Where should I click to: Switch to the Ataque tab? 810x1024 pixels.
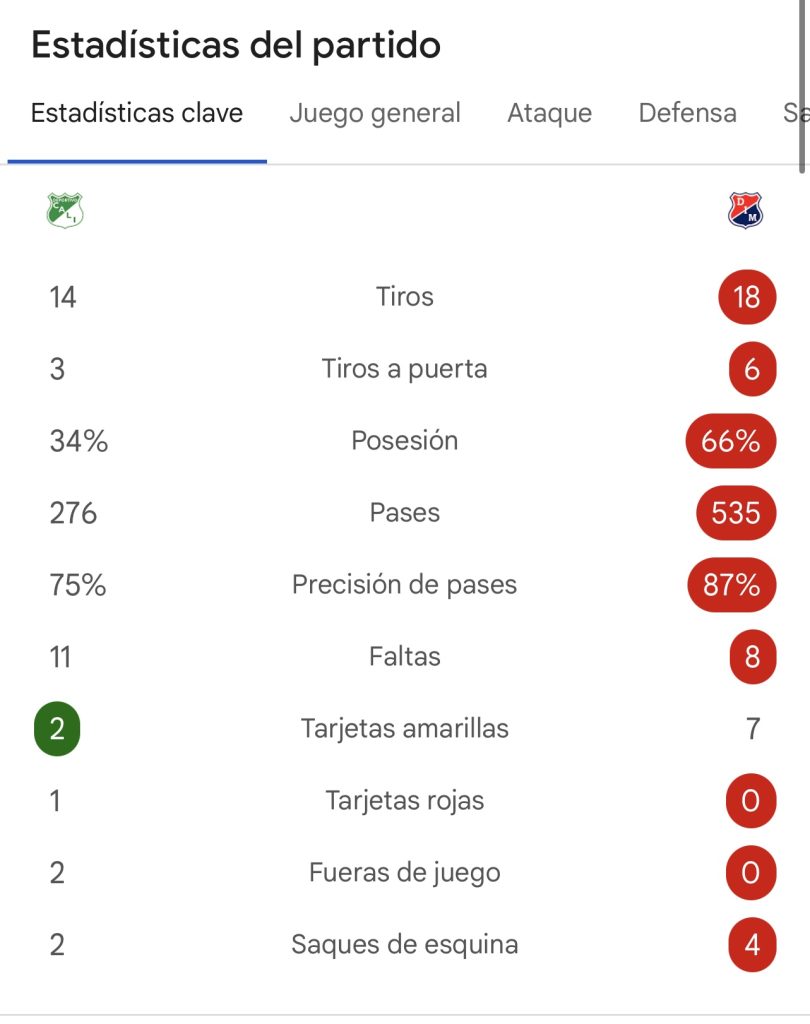pos(549,114)
